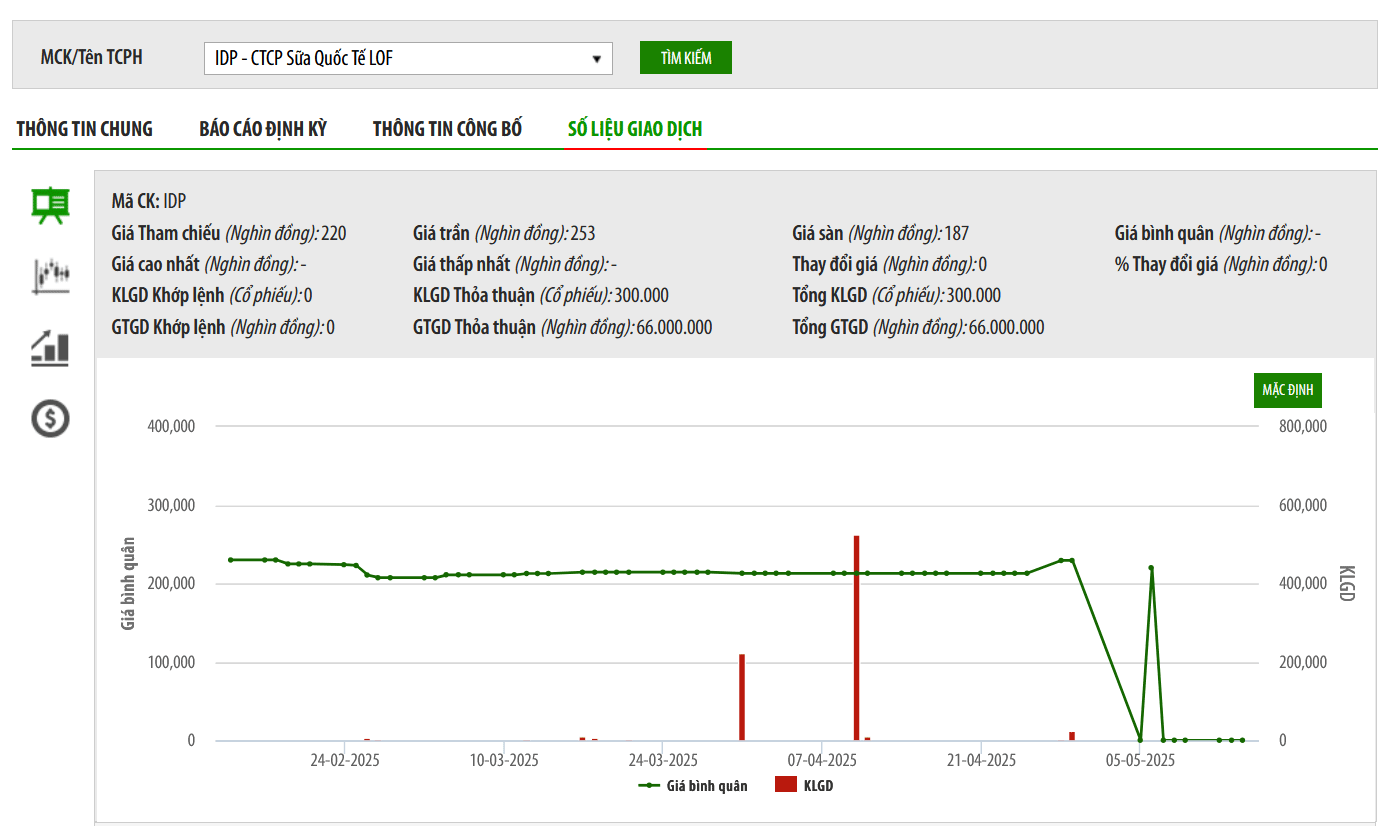1380x826 pixels.
Task: Open the BÁO CÁO ĐỊNH KỲ tab
Action: click(263, 129)
